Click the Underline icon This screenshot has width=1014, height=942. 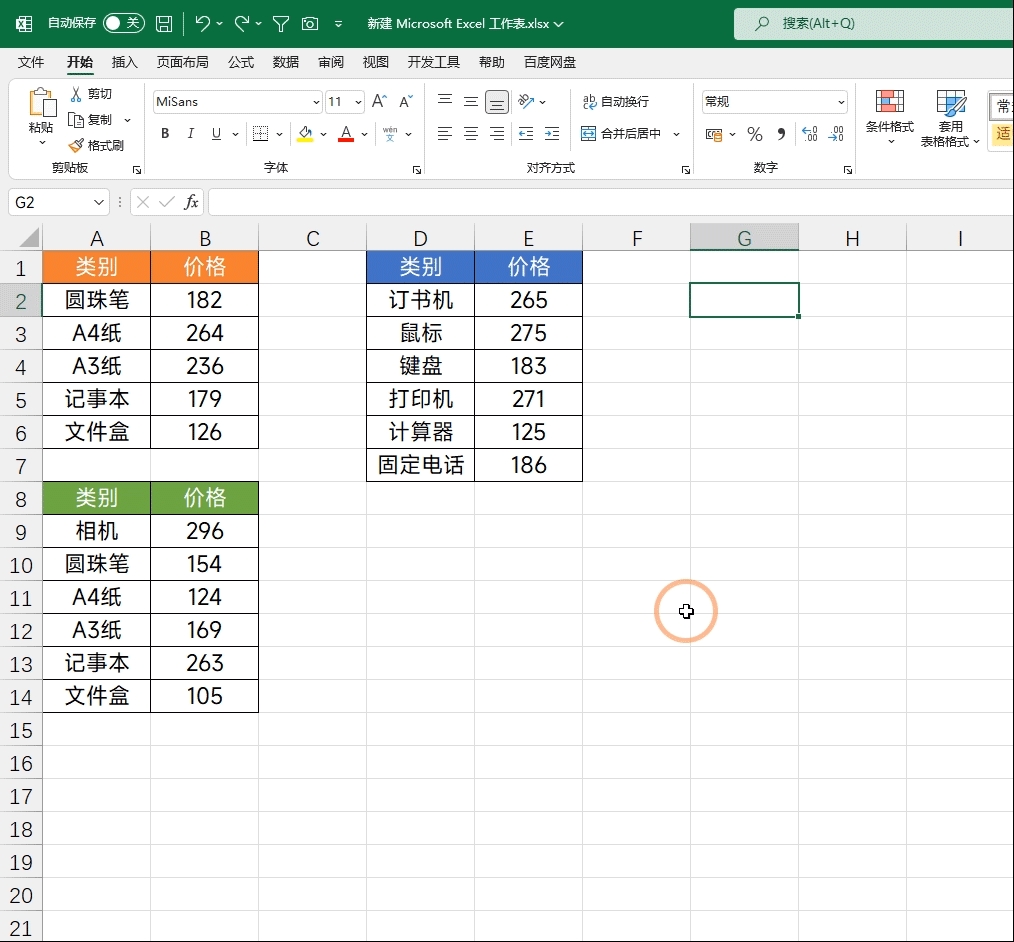pos(216,133)
